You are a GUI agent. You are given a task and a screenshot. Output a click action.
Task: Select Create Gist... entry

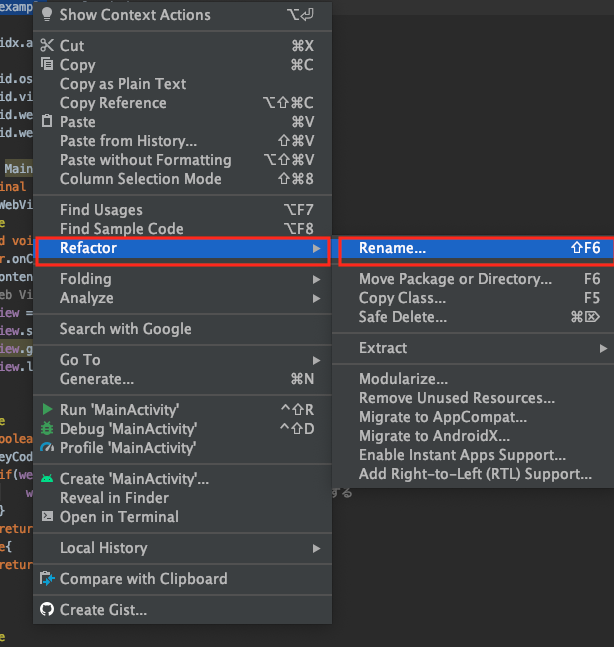click(182, 610)
